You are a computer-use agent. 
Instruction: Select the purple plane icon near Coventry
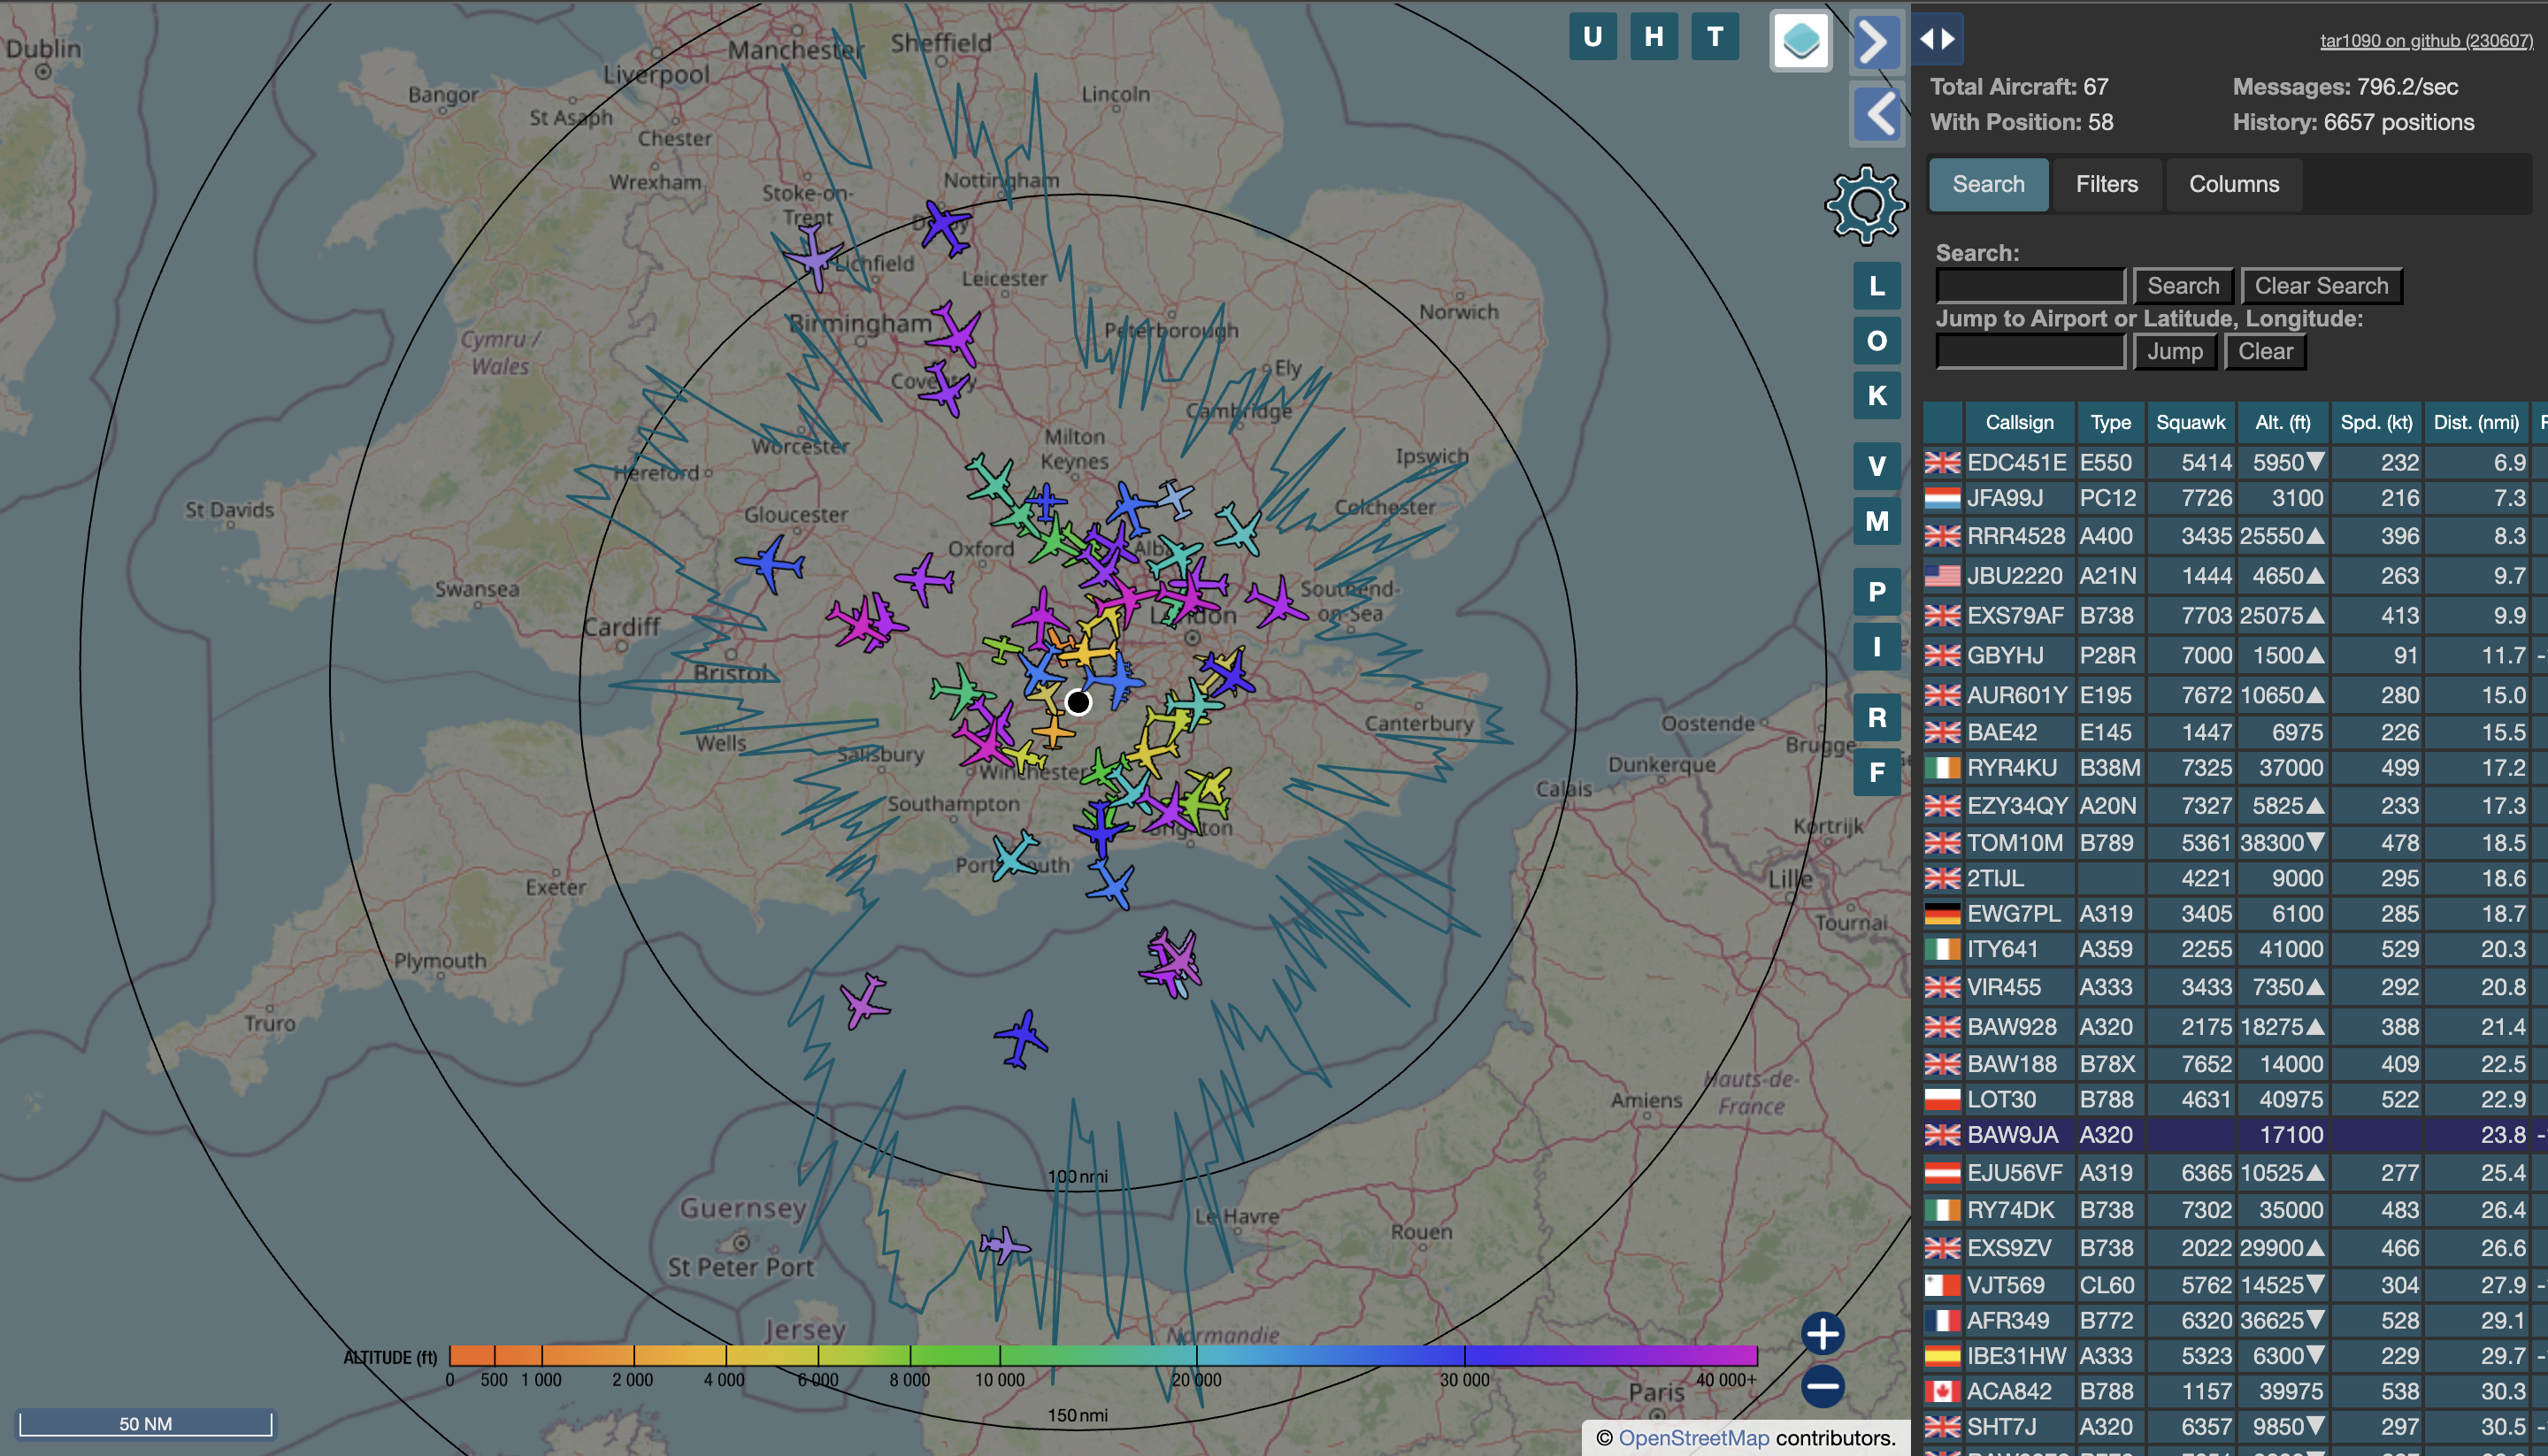tap(945, 388)
